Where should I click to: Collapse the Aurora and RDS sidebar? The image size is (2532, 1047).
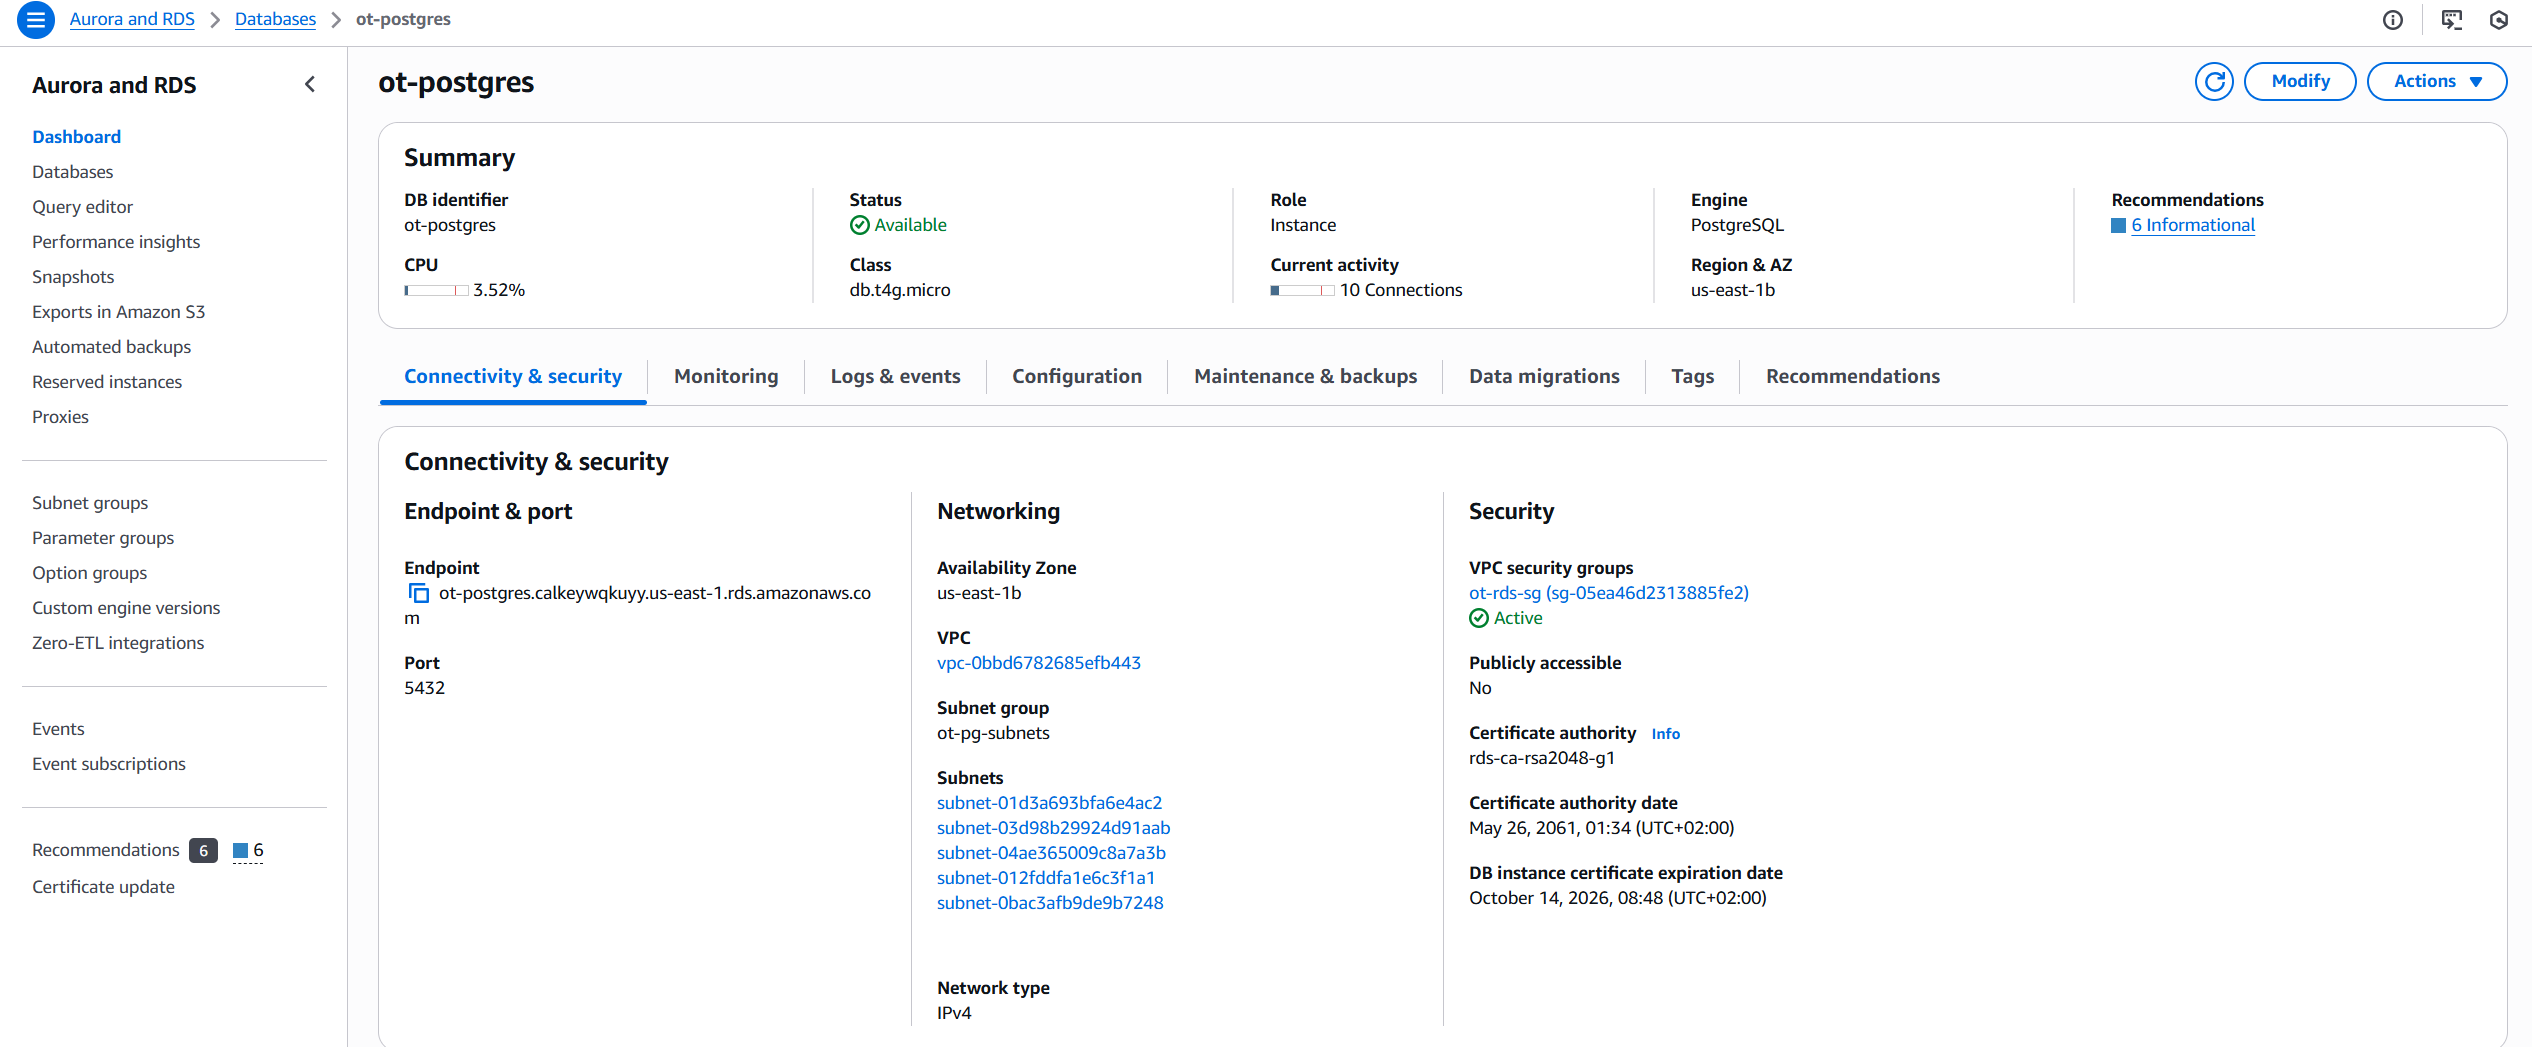tap(310, 84)
